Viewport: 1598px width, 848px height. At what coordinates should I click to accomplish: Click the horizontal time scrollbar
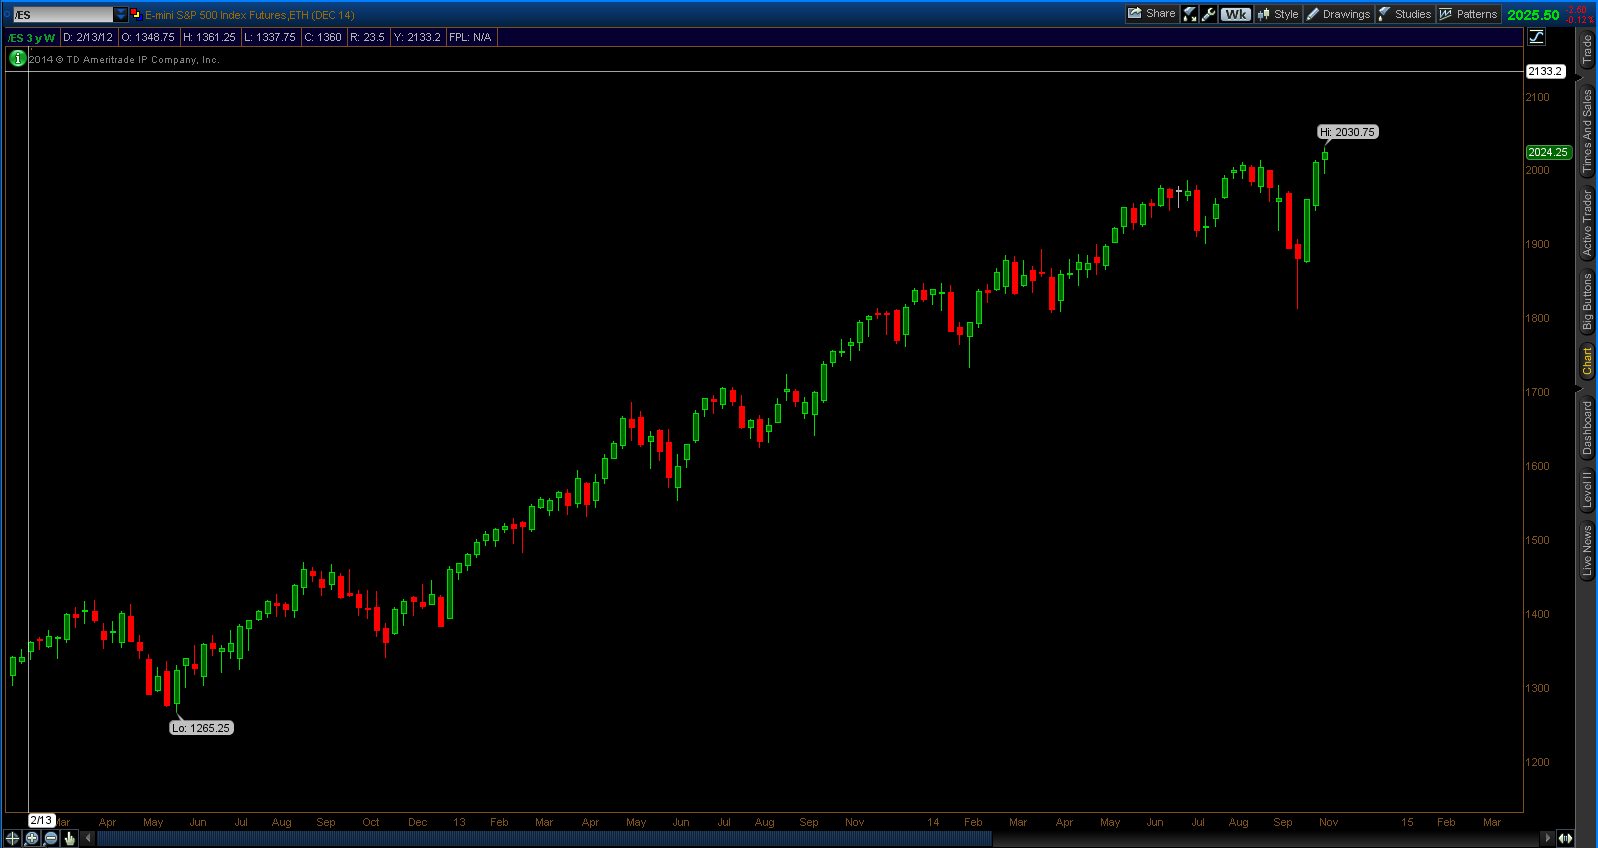(x=544, y=838)
